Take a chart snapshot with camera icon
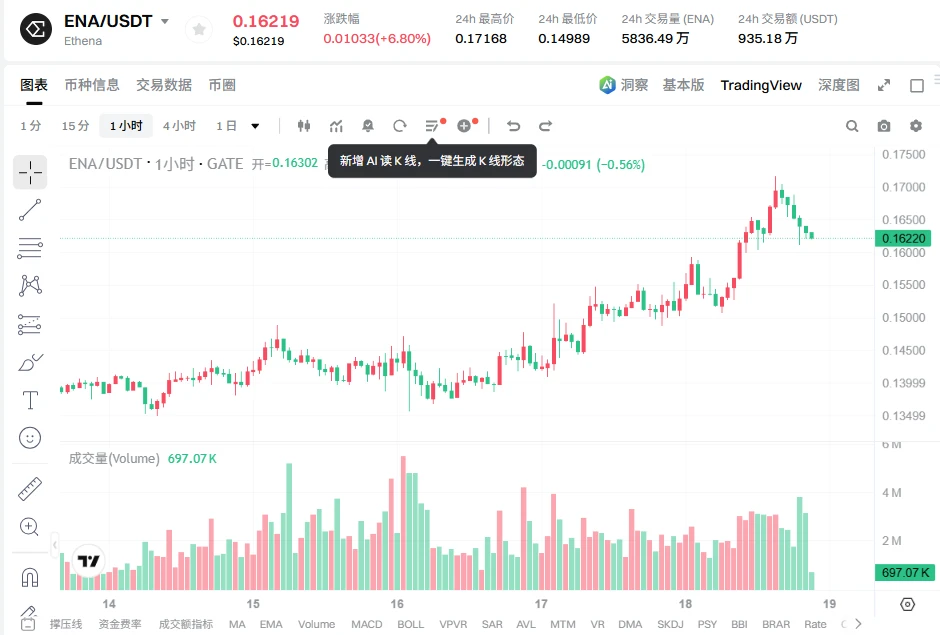This screenshot has height=635, width=940. 884,126
